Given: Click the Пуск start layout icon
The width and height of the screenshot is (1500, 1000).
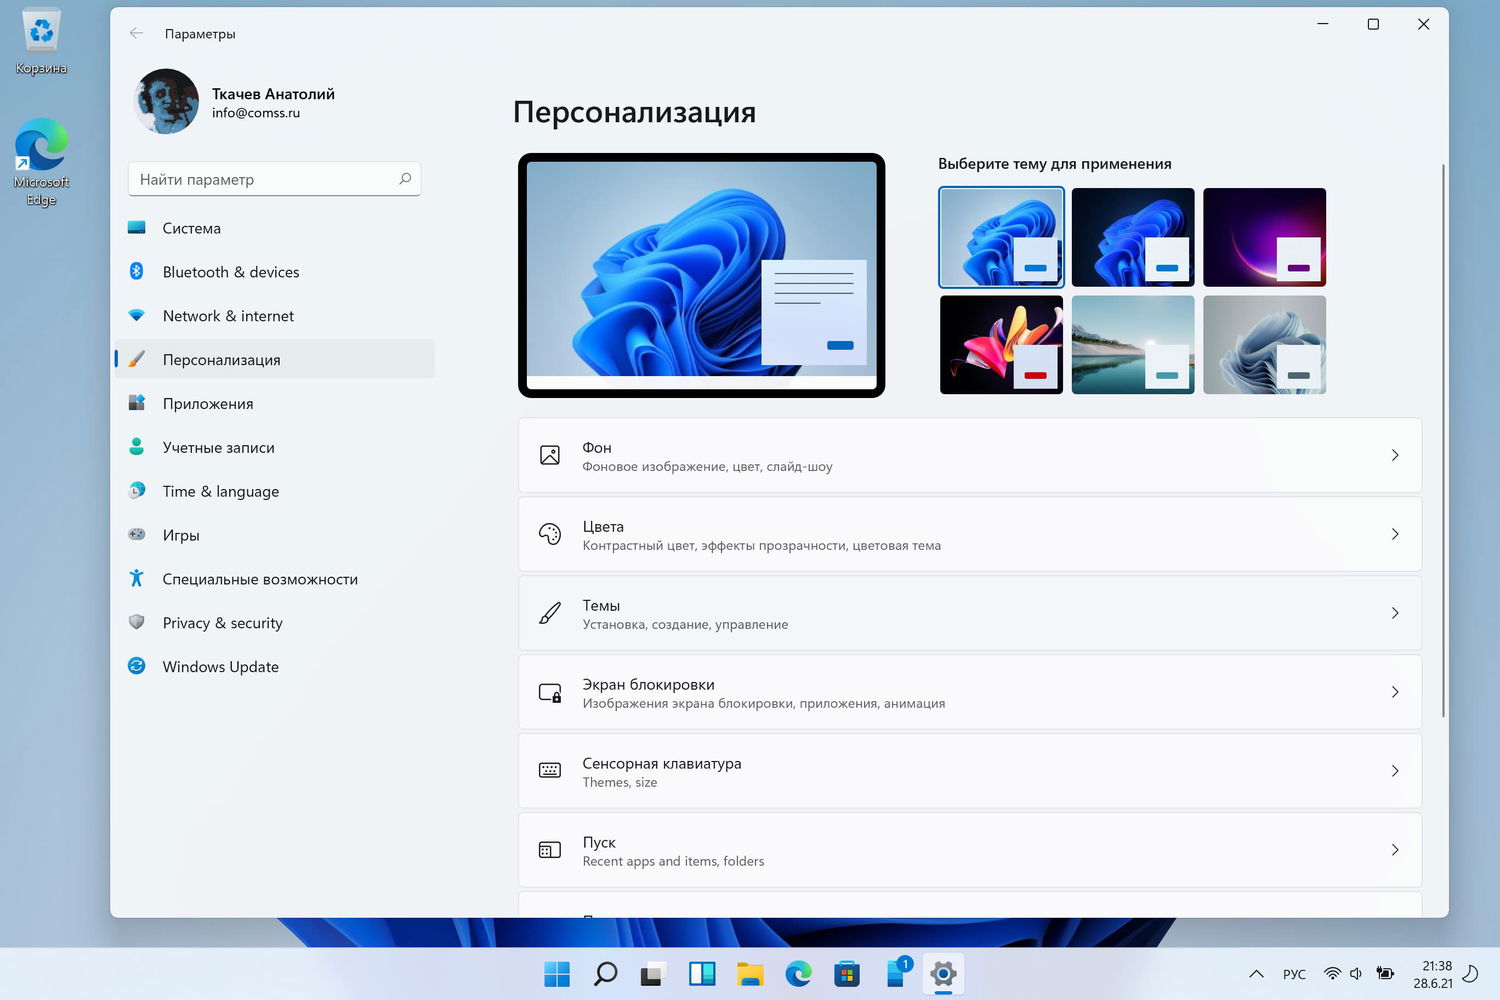Looking at the screenshot, I should click(x=550, y=850).
